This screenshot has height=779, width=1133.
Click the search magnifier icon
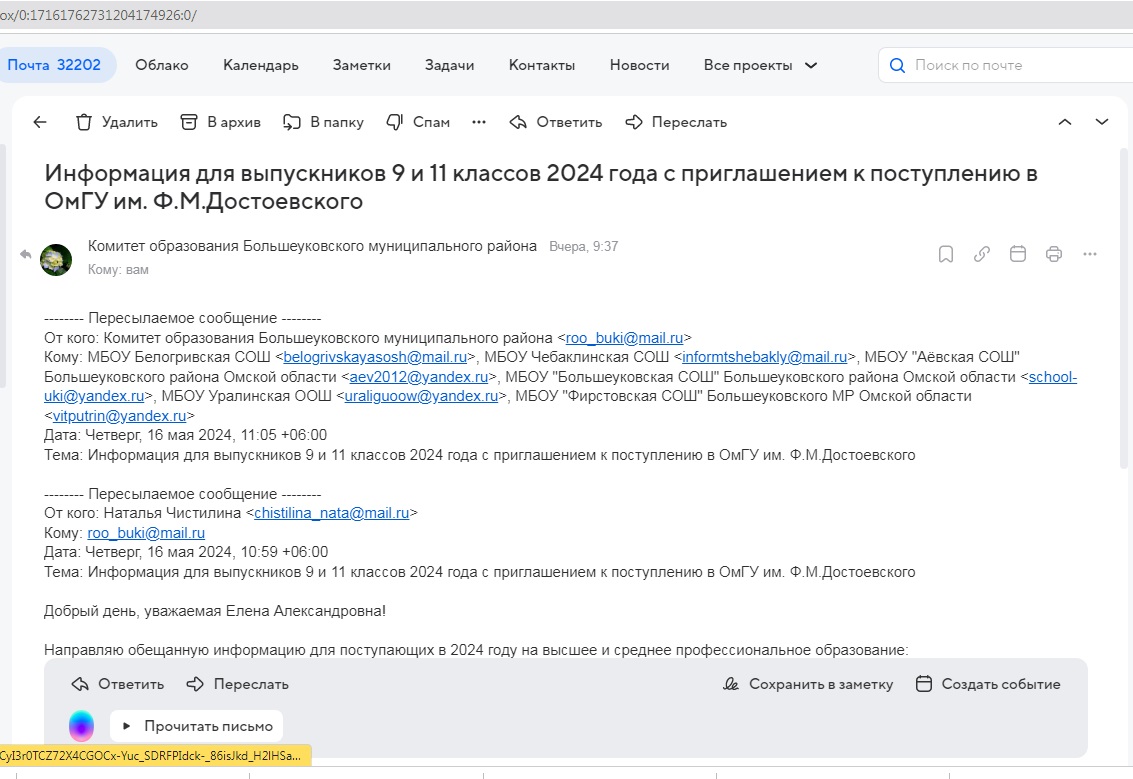897,65
